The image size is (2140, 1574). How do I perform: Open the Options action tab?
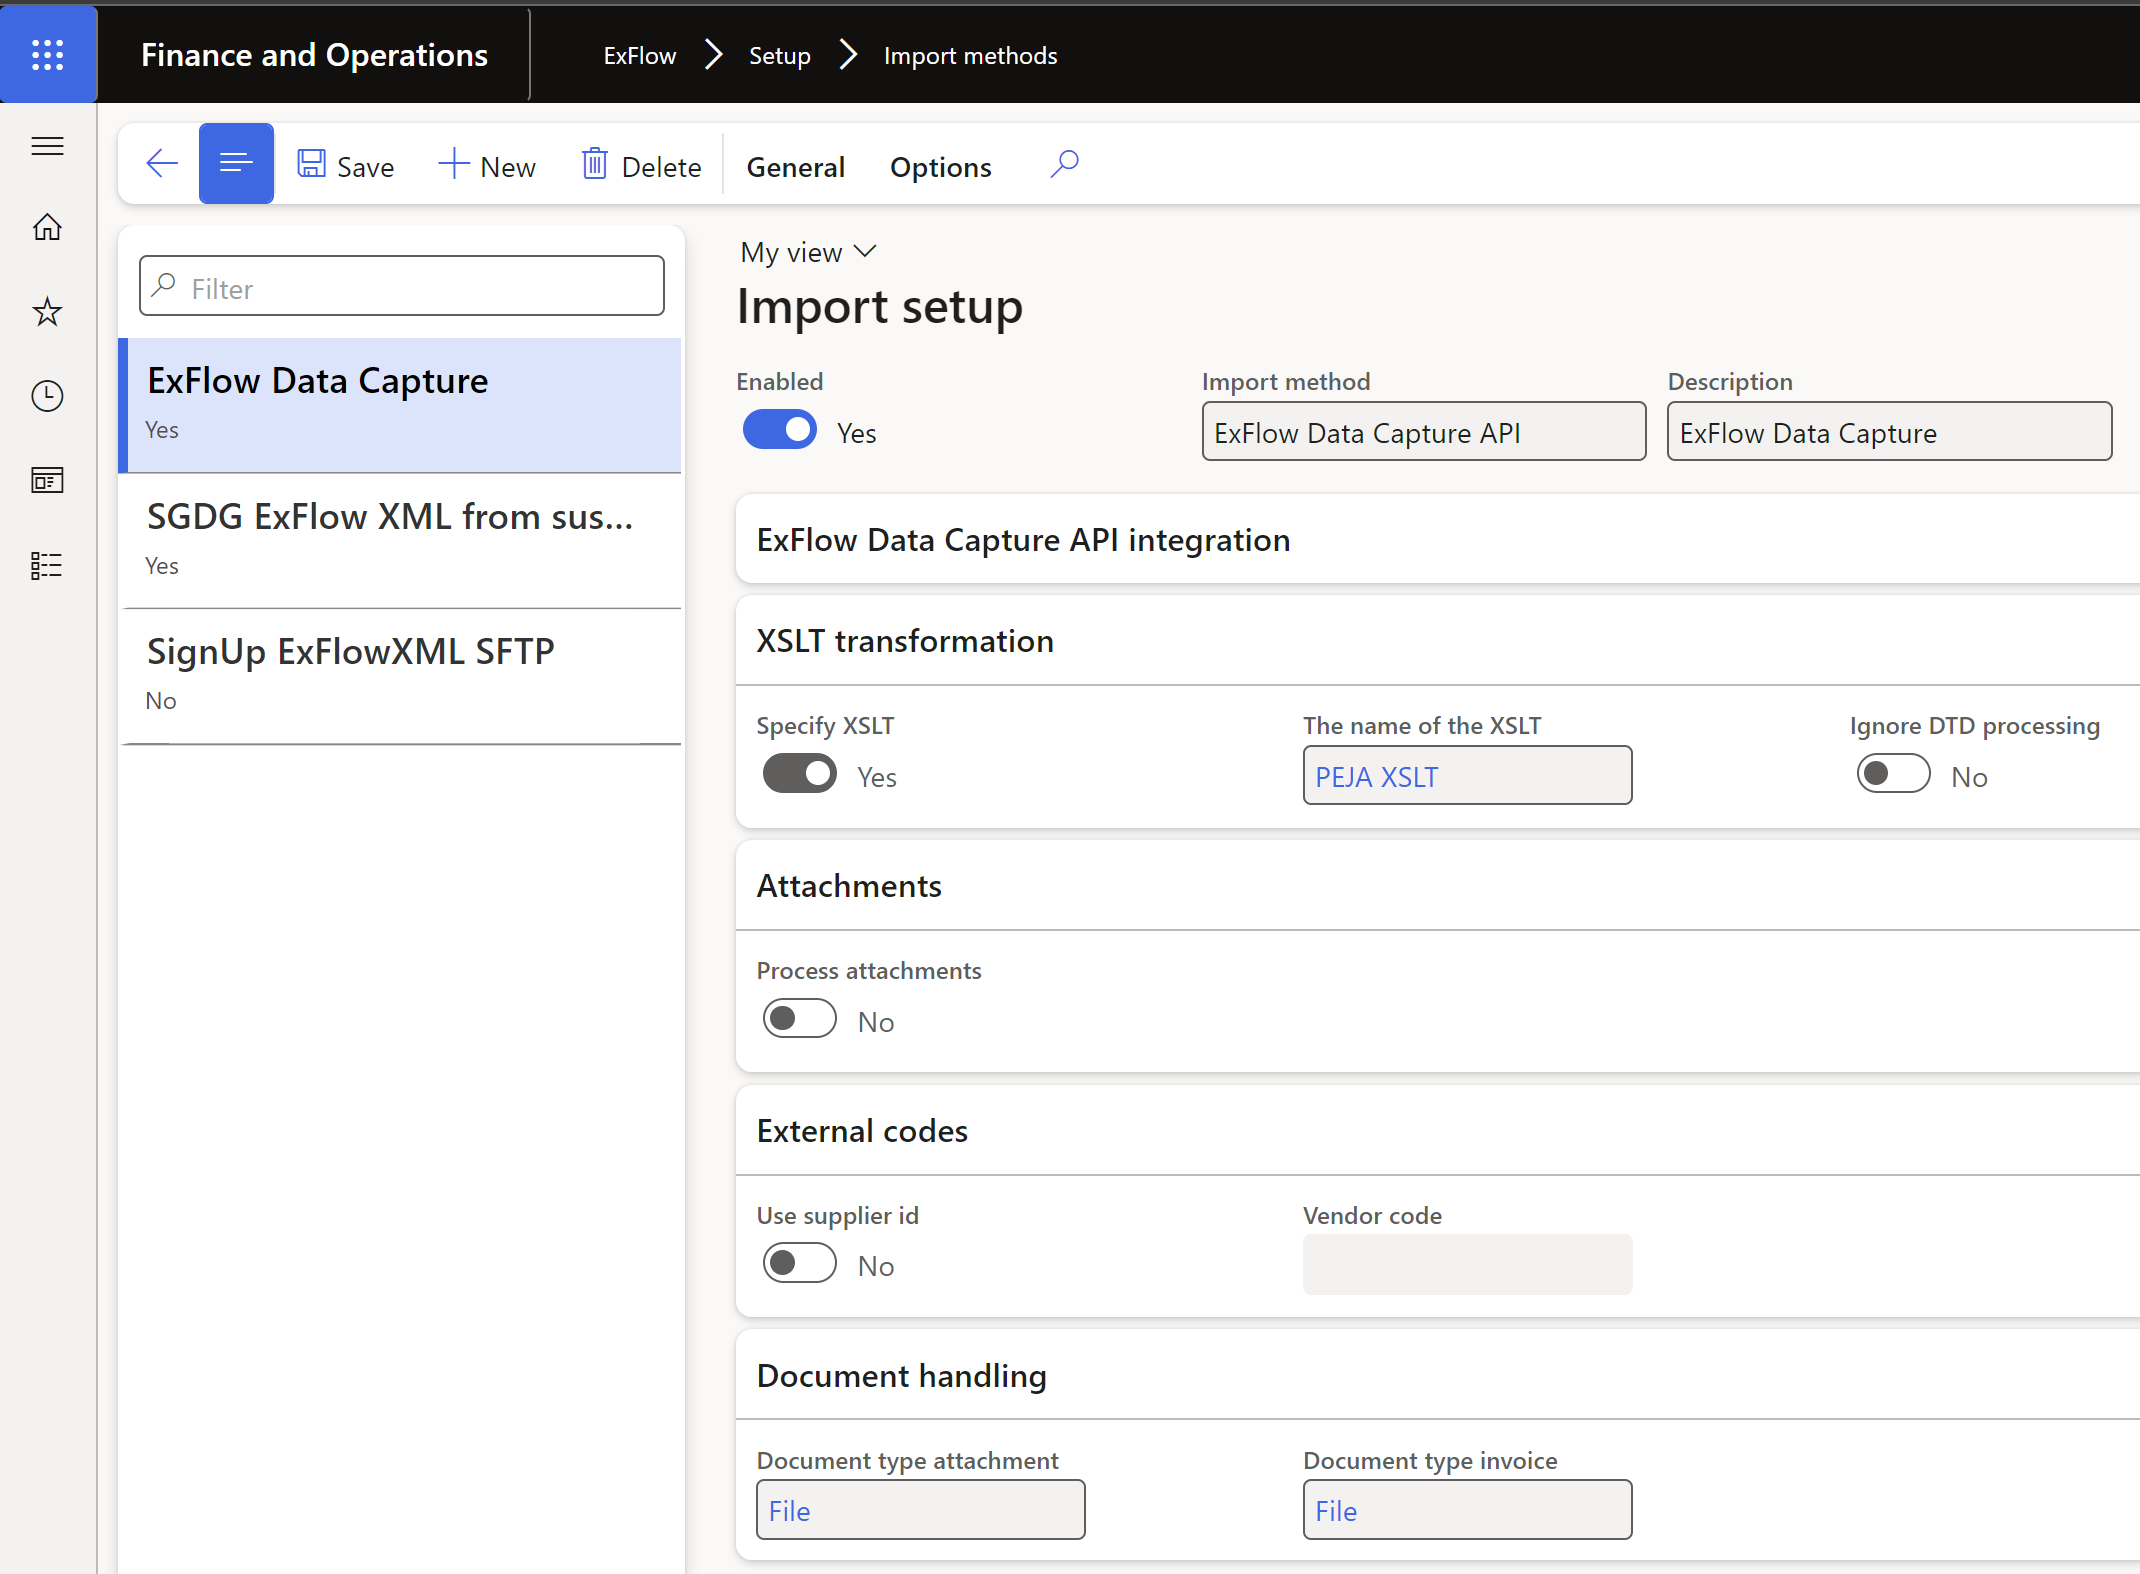point(940,167)
